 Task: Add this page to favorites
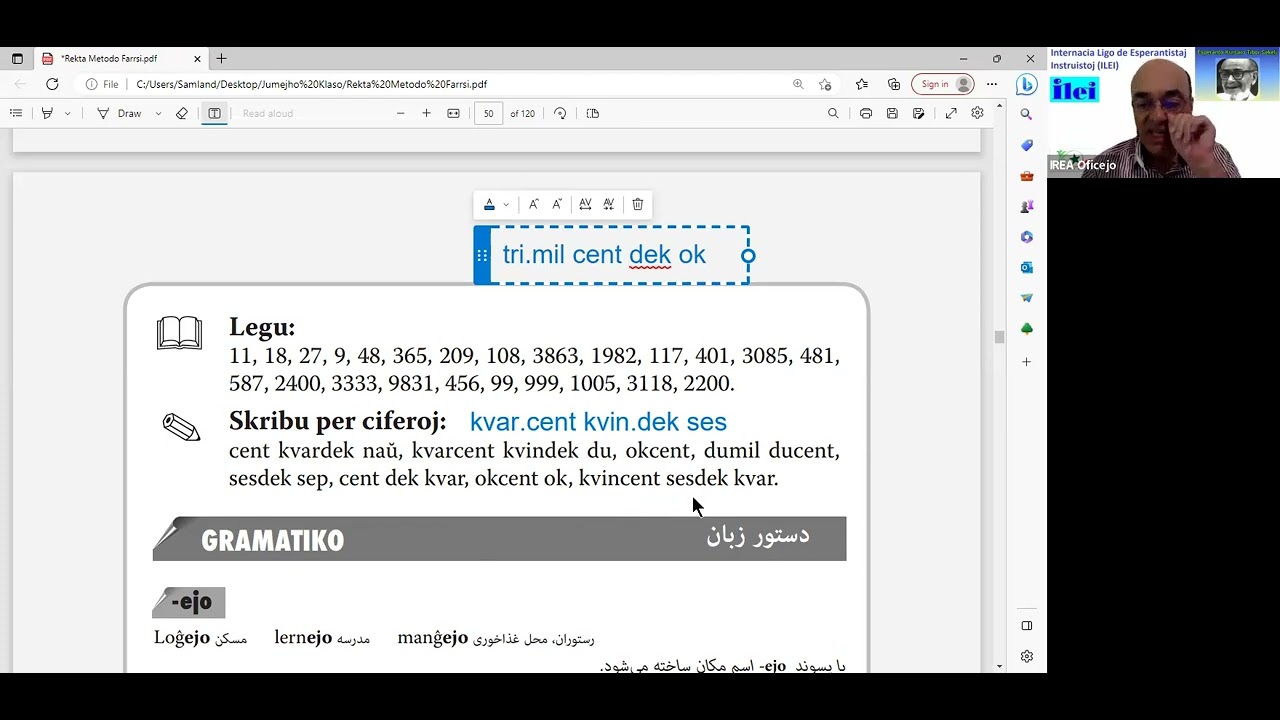(x=825, y=84)
